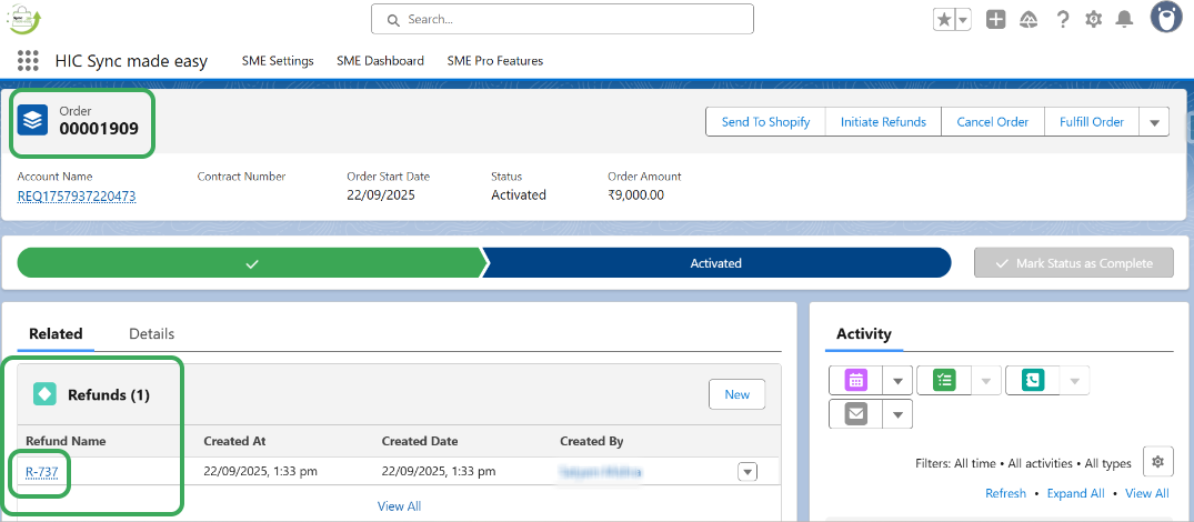This screenshot has height=522, width=1194.
Task: Click the Status value Activated
Action: (519, 195)
